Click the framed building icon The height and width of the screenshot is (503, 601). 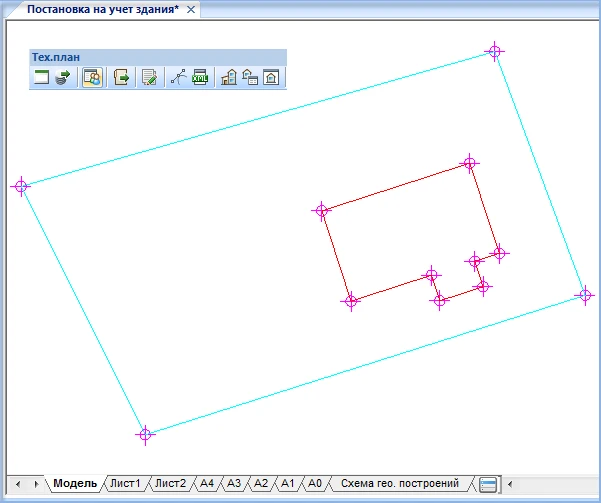tap(269, 77)
